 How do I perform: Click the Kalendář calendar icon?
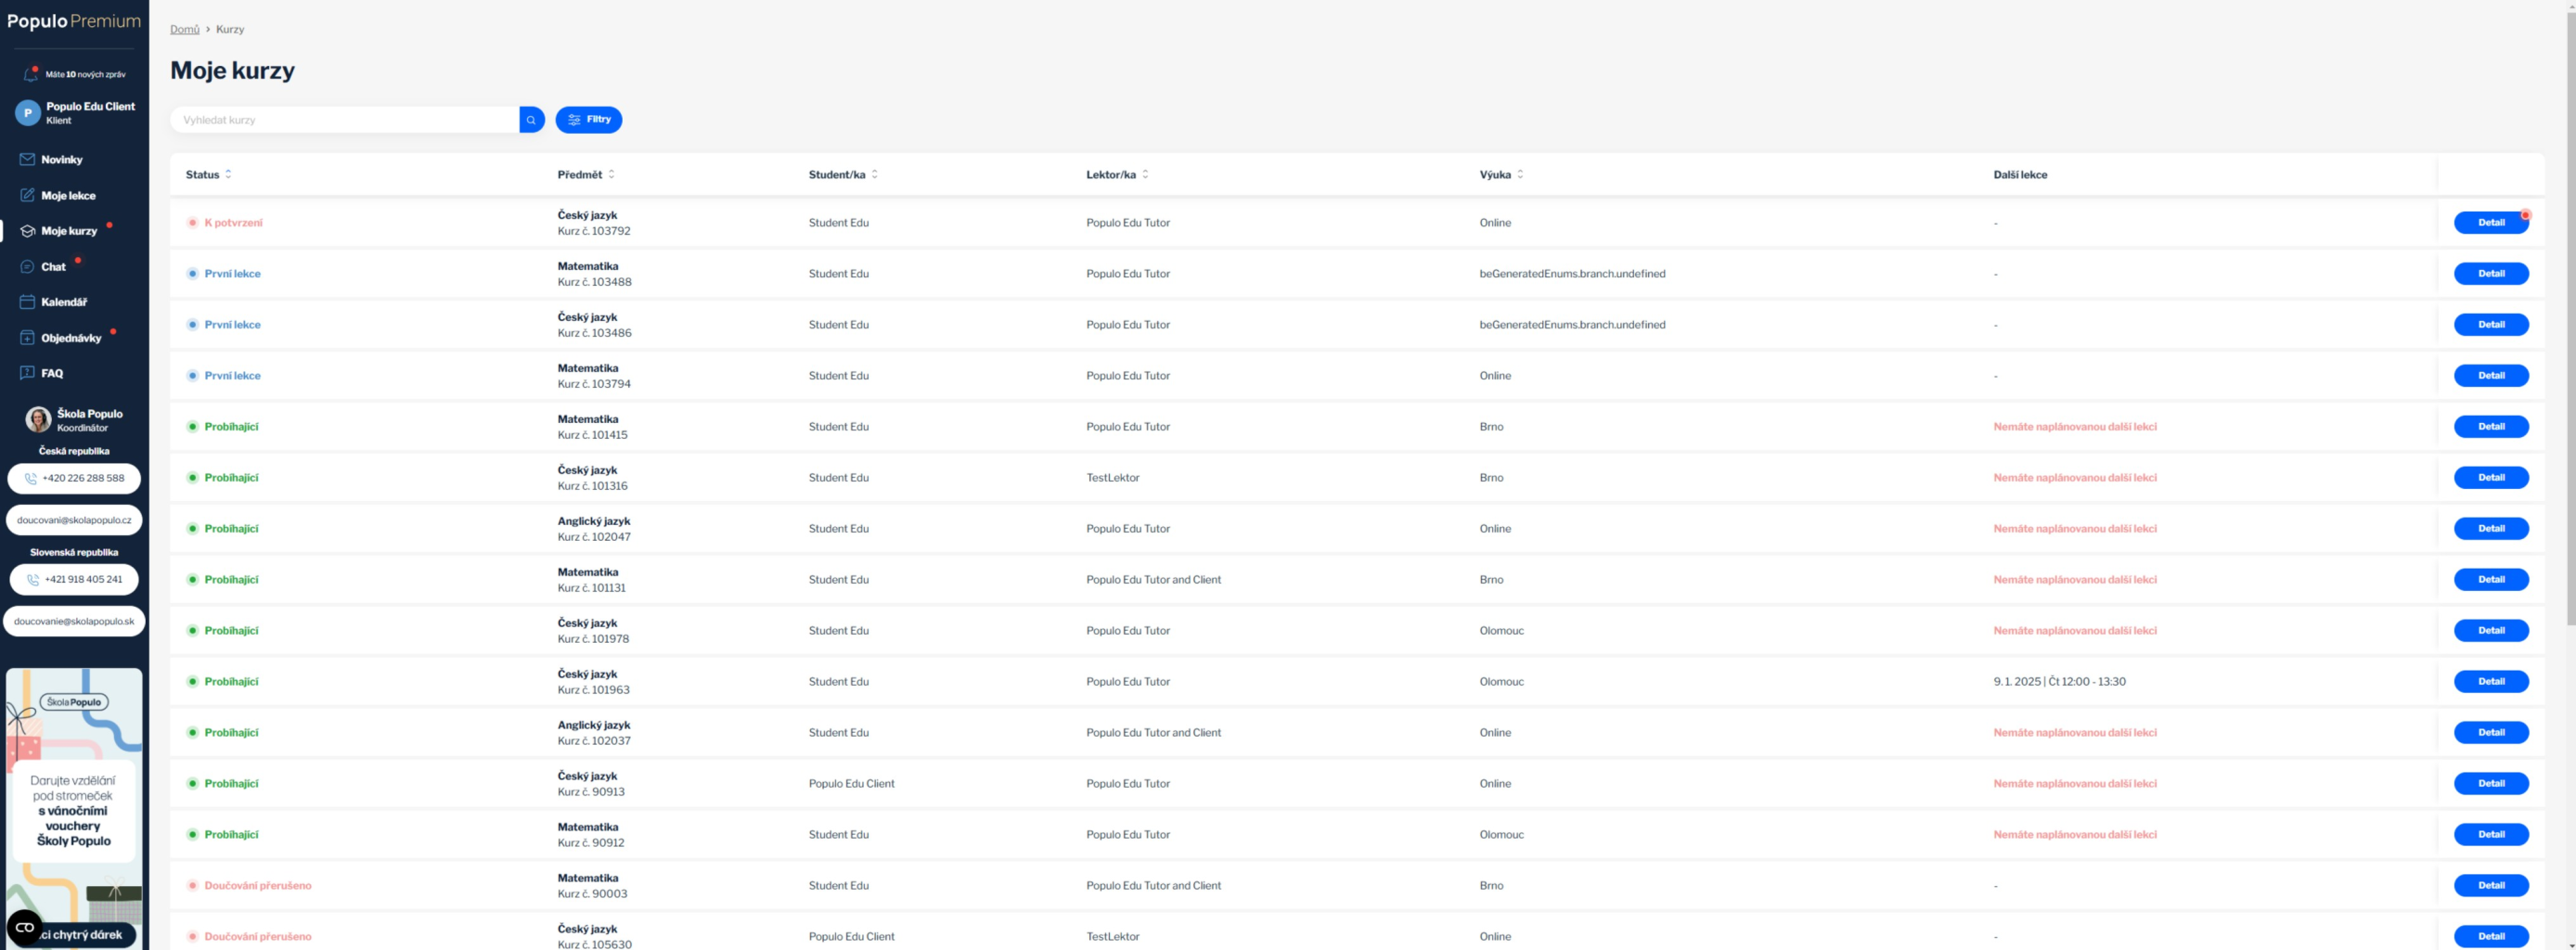point(27,302)
